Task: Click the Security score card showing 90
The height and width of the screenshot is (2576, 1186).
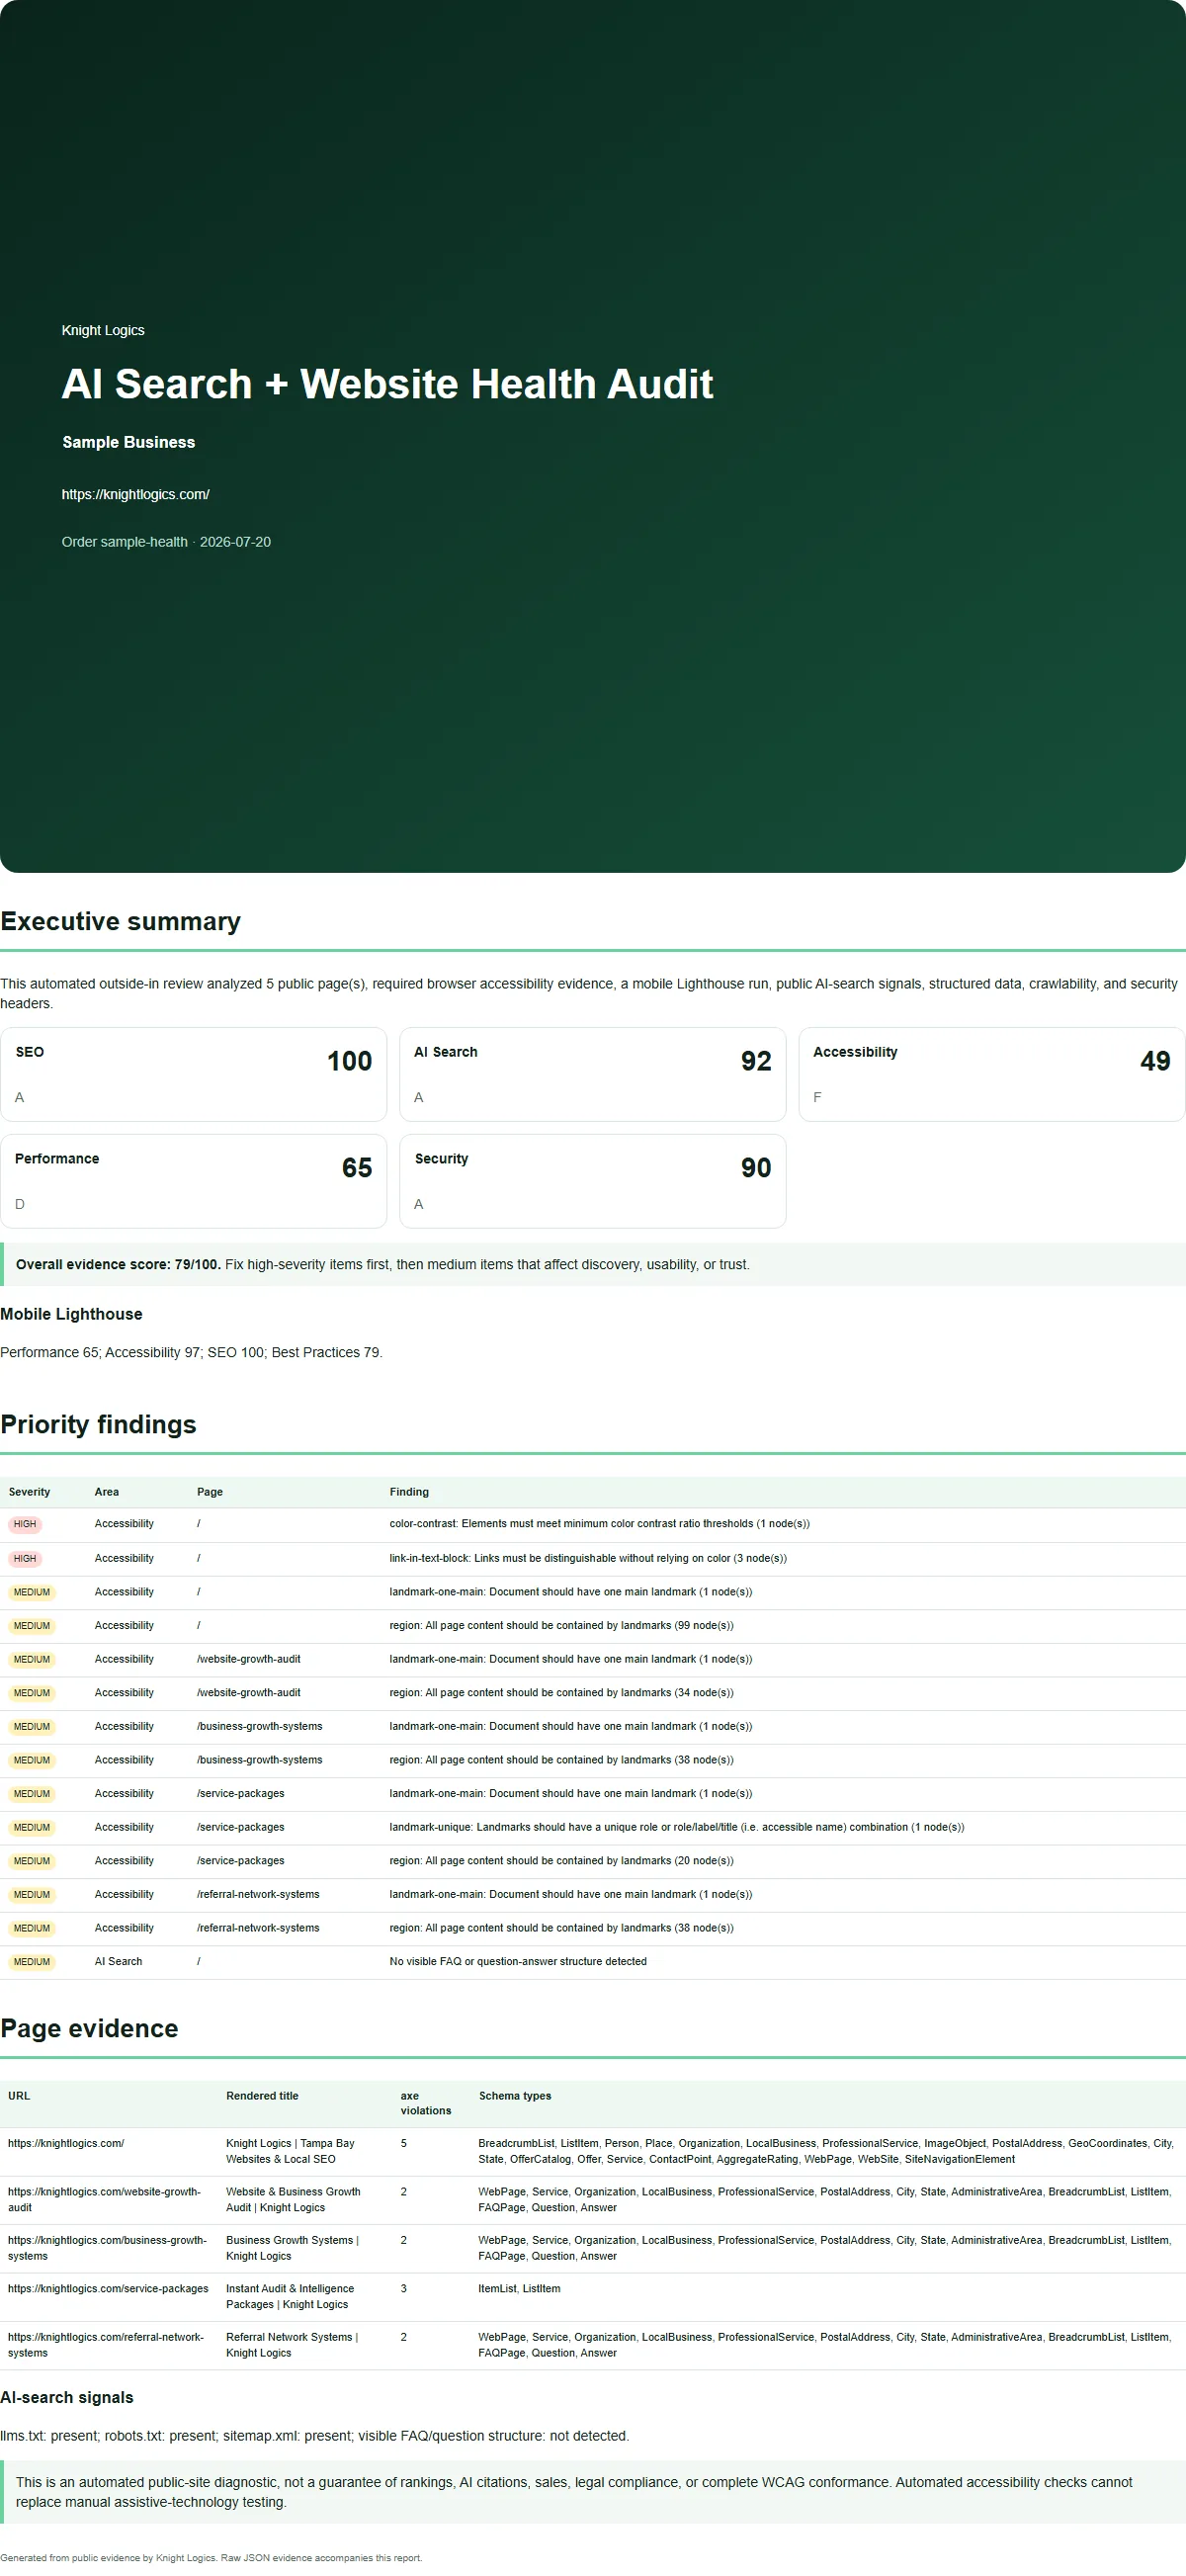Action: [593, 1181]
